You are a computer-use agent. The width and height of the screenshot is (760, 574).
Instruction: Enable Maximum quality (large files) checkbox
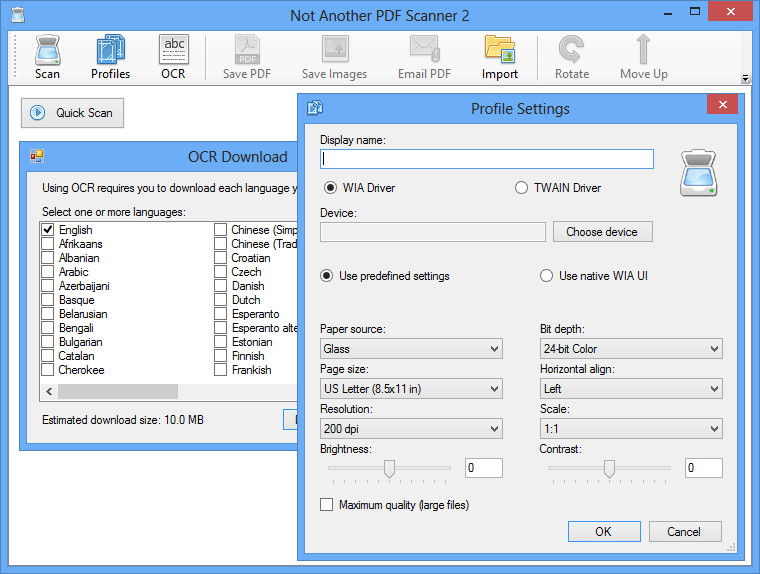327,505
